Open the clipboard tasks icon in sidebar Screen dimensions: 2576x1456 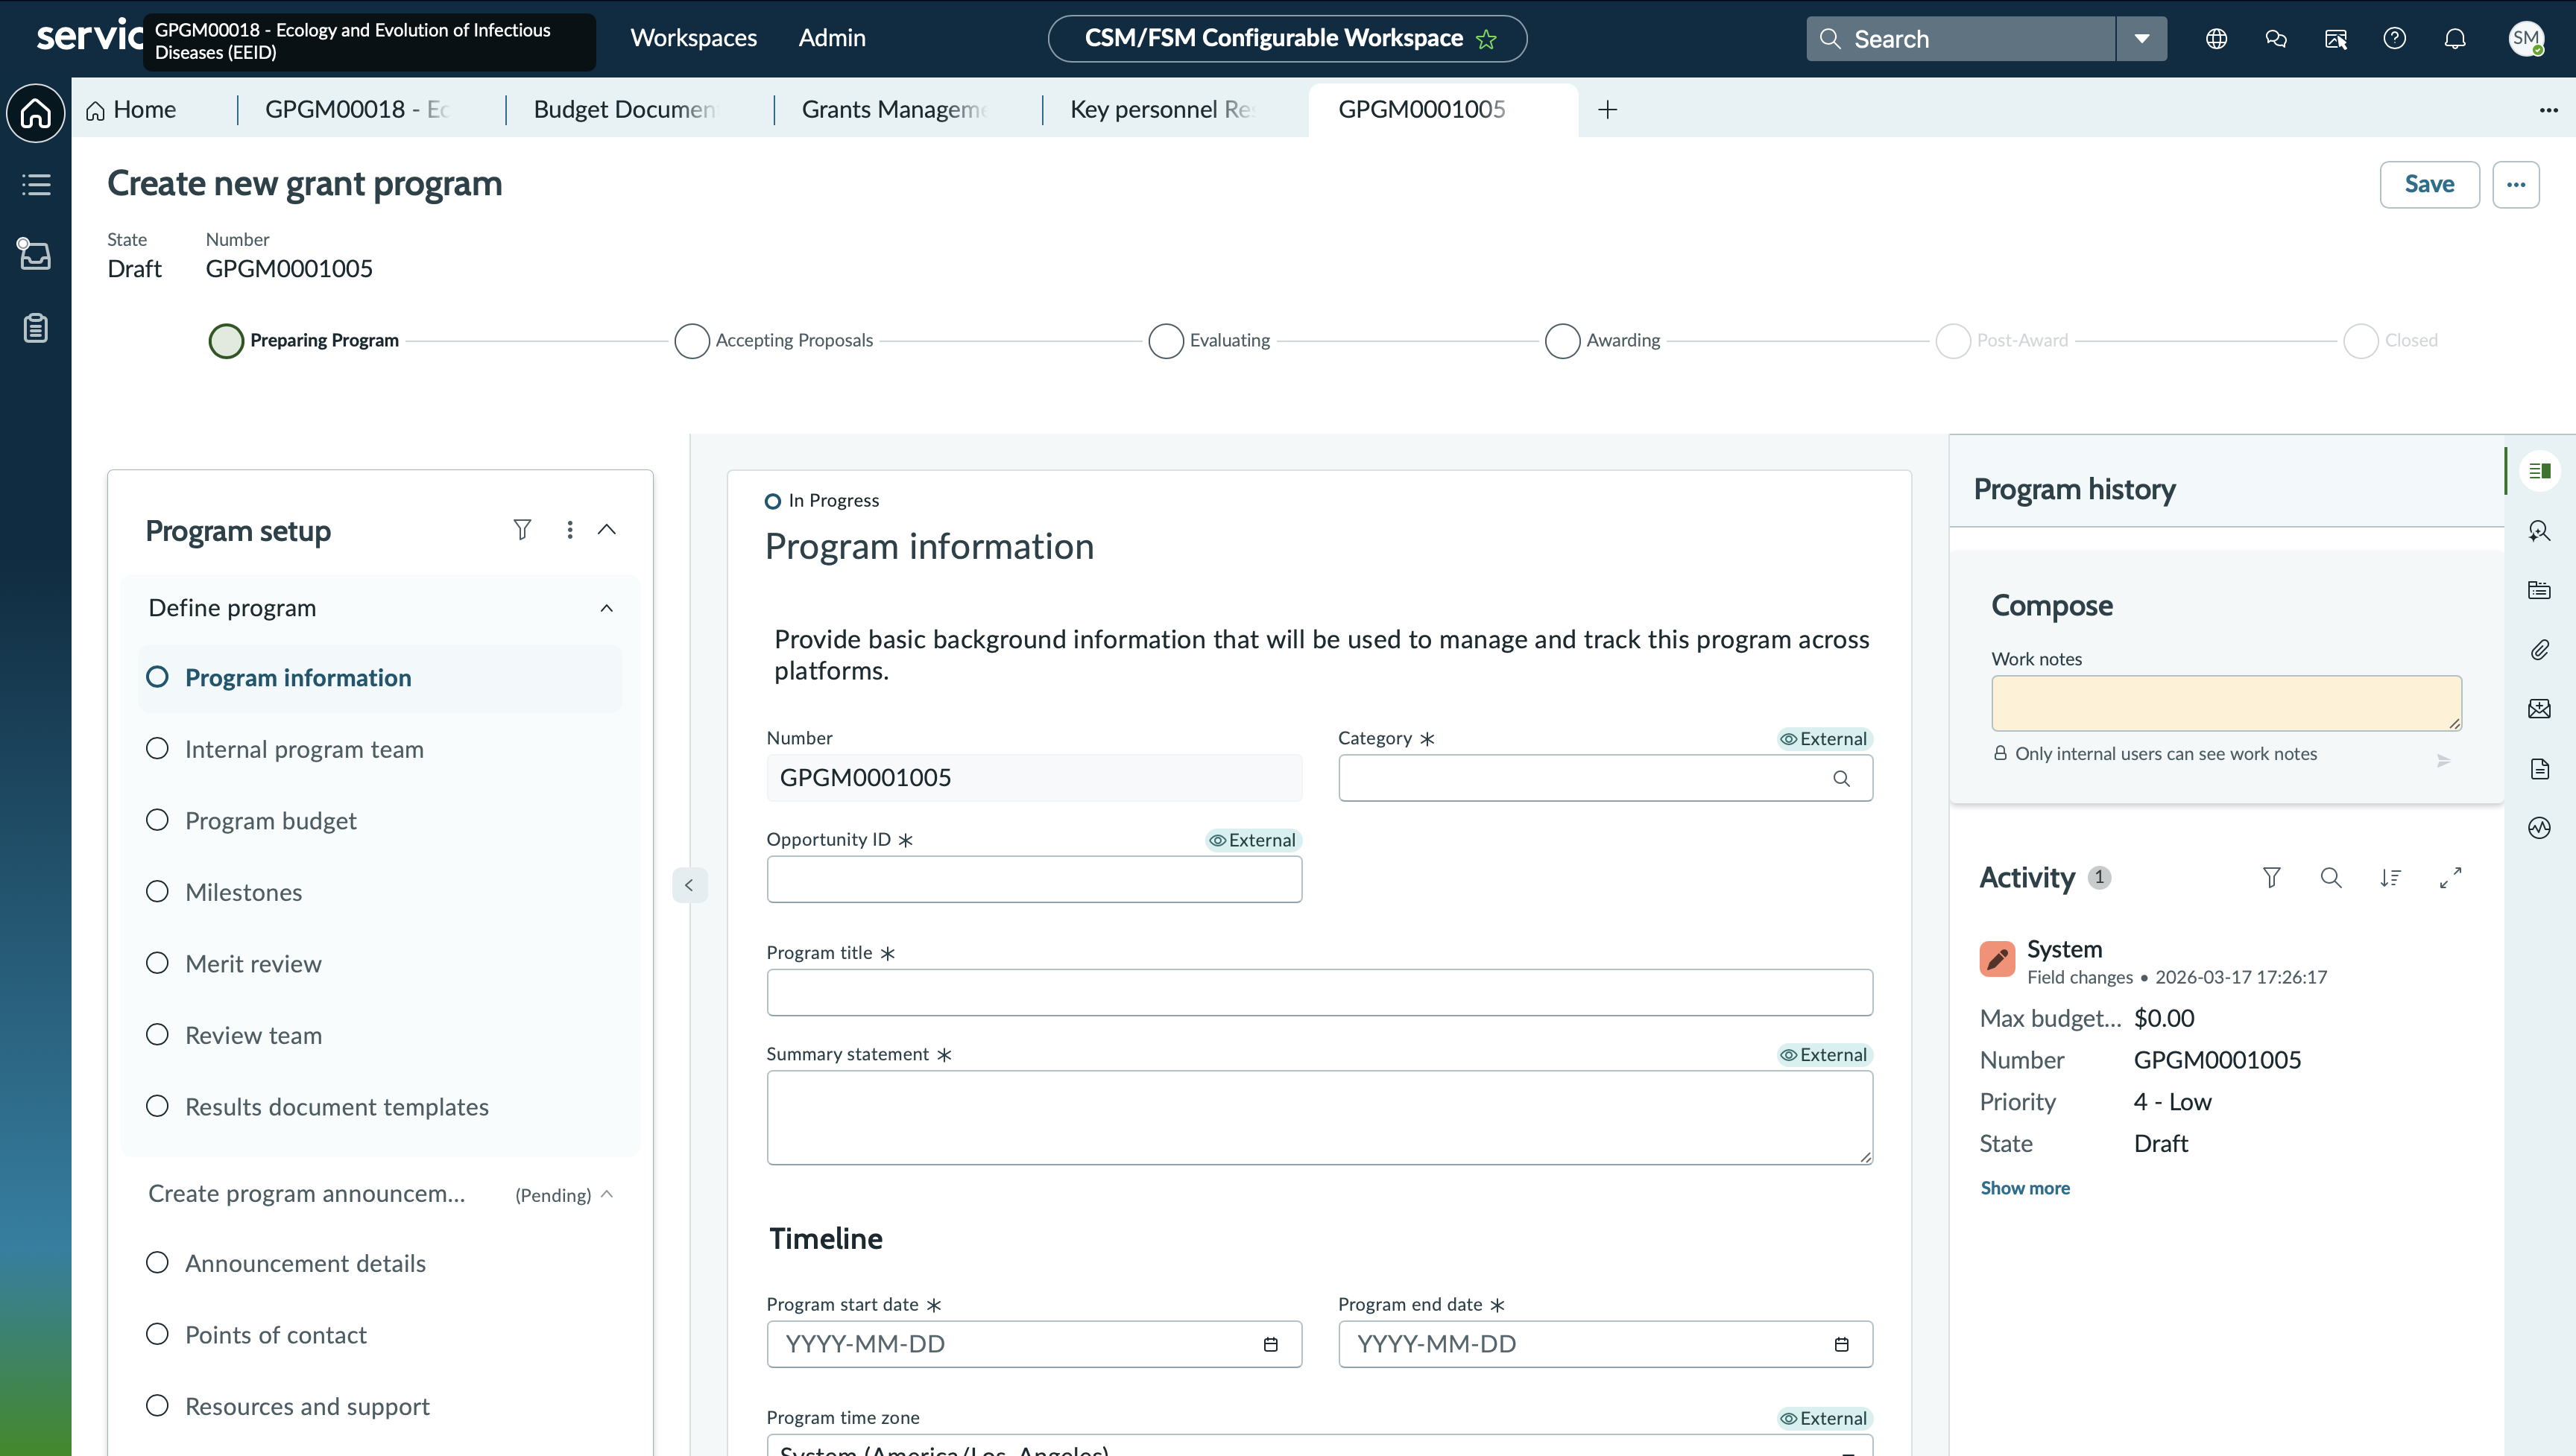[36, 328]
